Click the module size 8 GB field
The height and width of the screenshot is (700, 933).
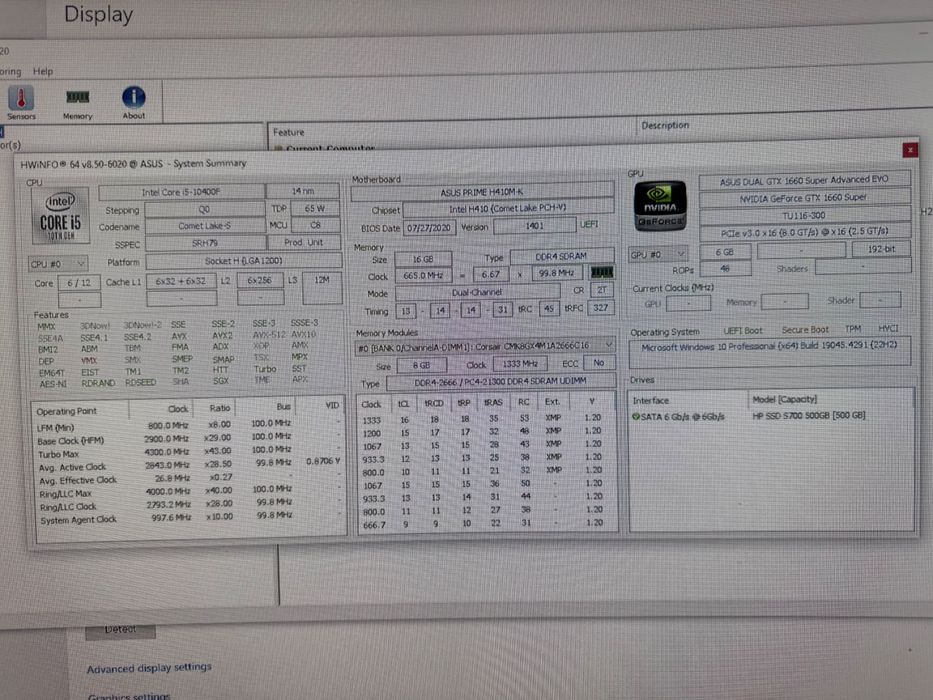(x=421, y=365)
